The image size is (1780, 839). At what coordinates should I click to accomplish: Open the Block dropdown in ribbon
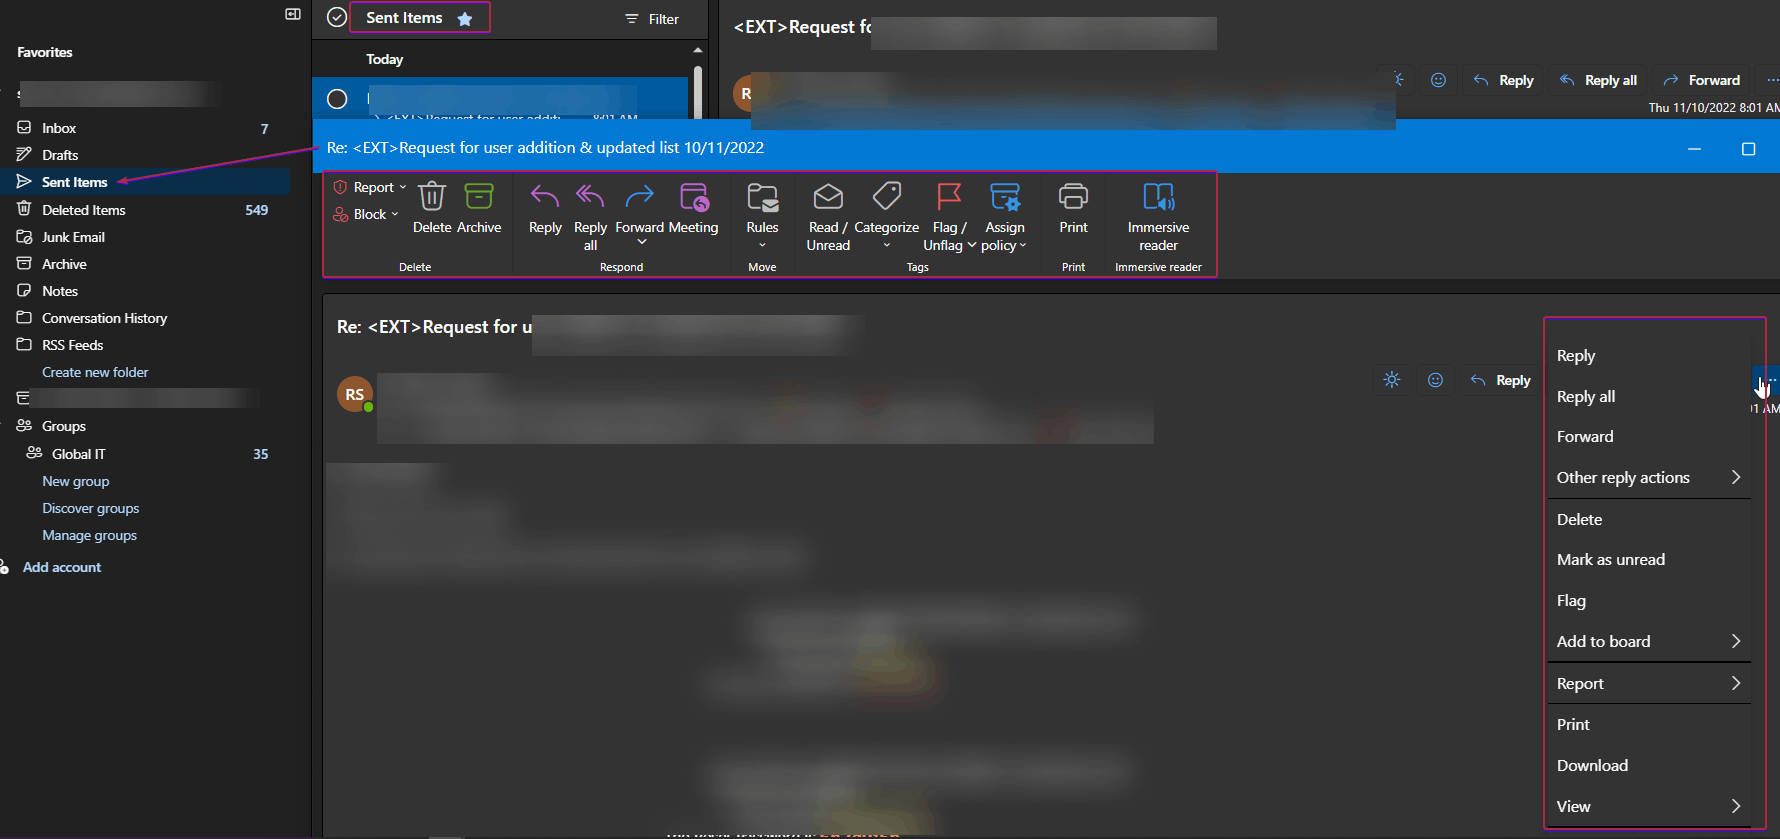(x=365, y=214)
